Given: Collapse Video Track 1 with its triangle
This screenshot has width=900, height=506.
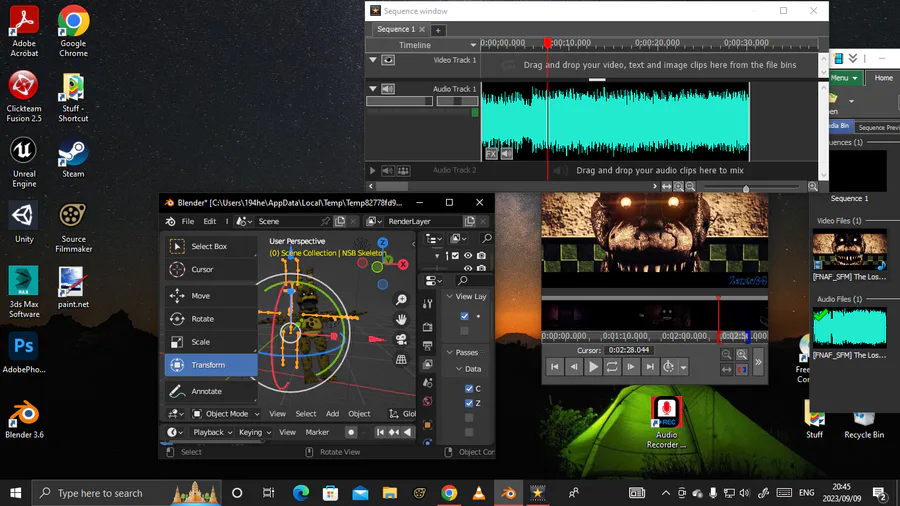Looking at the screenshot, I should 373,60.
